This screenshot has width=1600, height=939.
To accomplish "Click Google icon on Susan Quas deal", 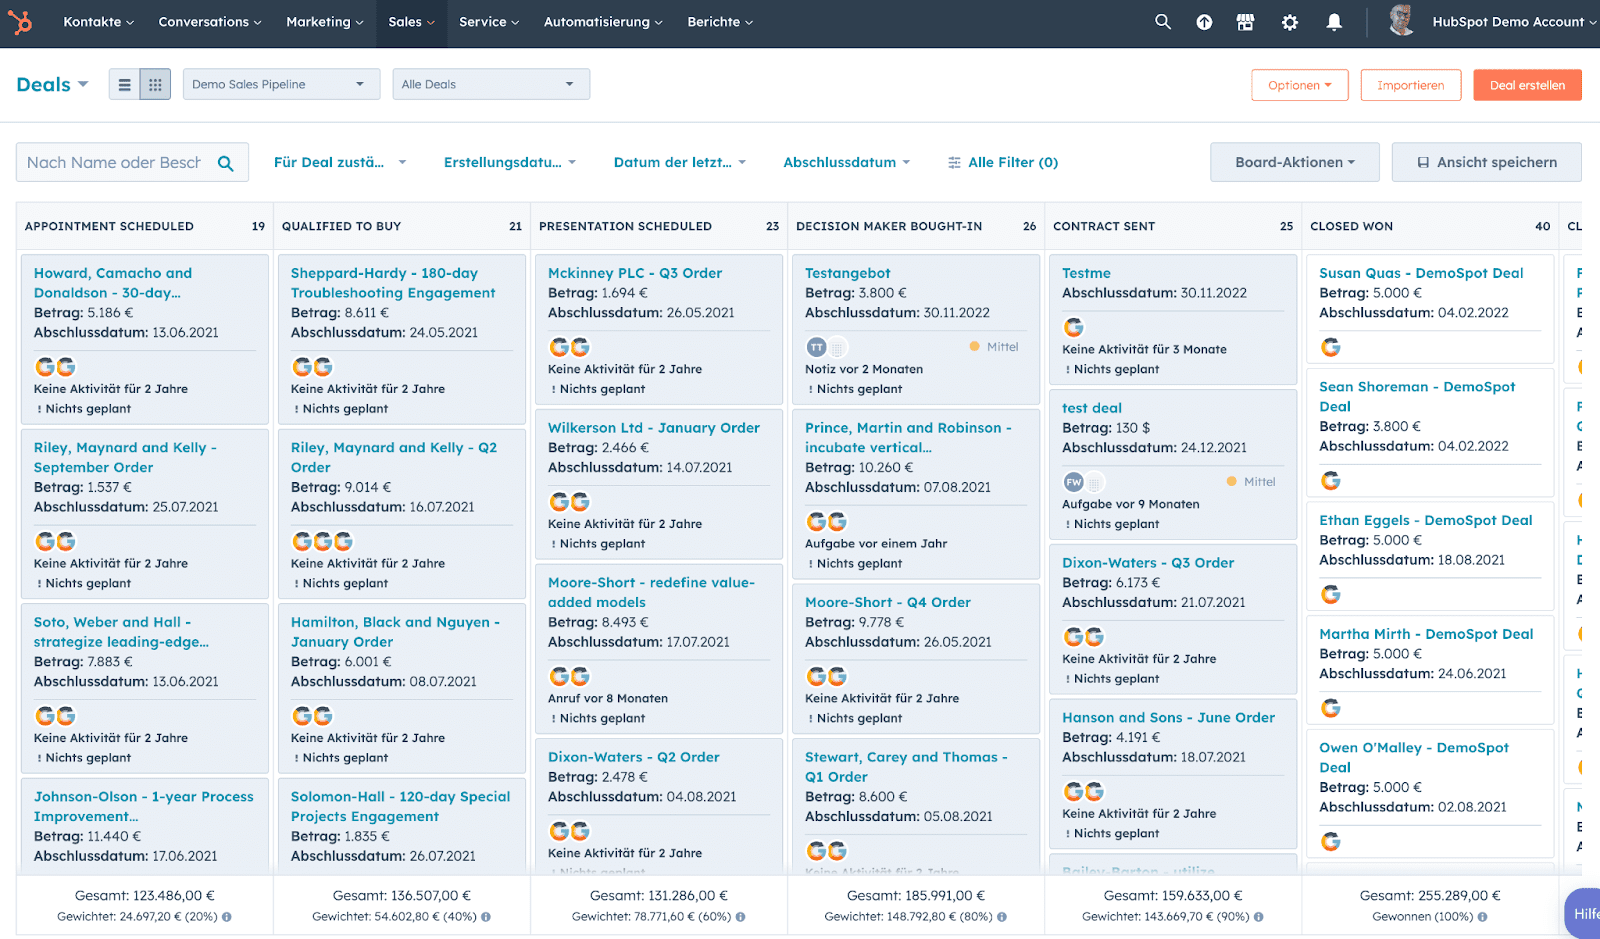I will click(1331, 347).
